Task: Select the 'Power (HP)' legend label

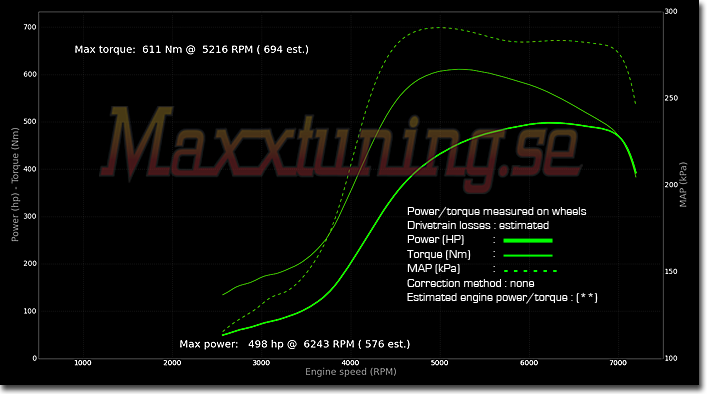Action: point(435,240)
